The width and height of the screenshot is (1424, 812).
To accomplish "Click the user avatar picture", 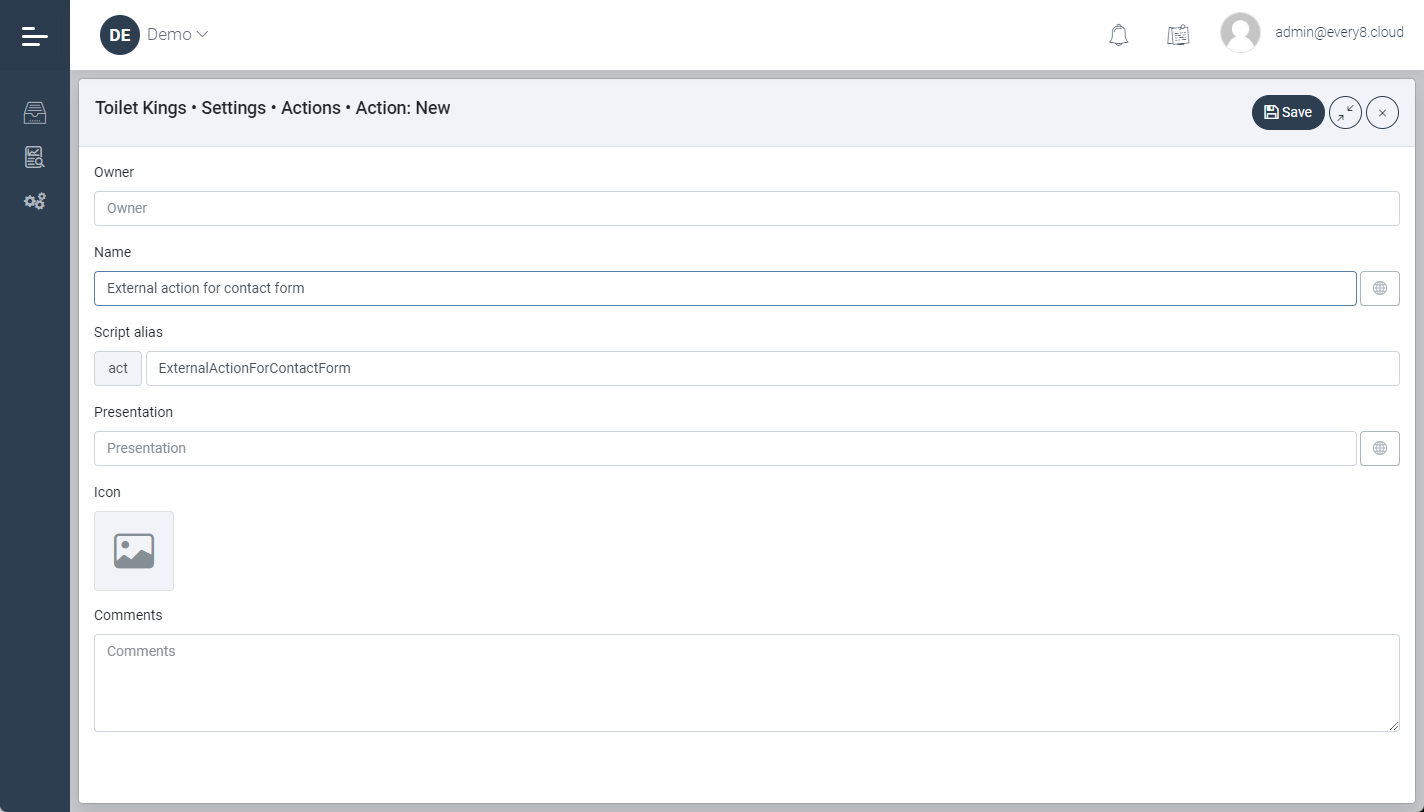I will [1240, 33].
